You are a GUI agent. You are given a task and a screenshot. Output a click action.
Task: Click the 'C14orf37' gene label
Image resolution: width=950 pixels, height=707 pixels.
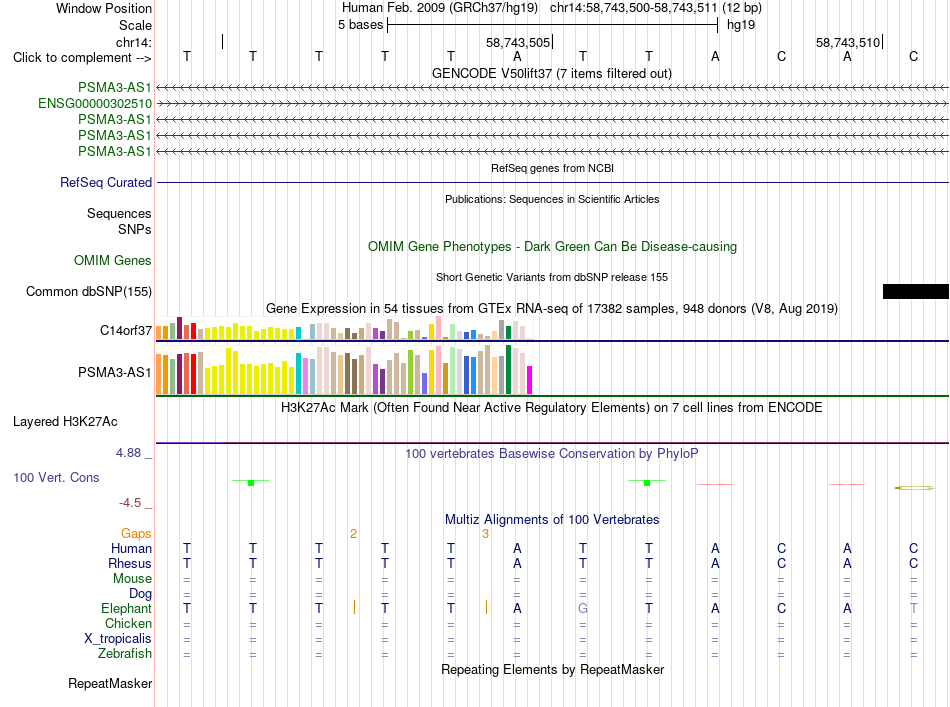[126, 330]
